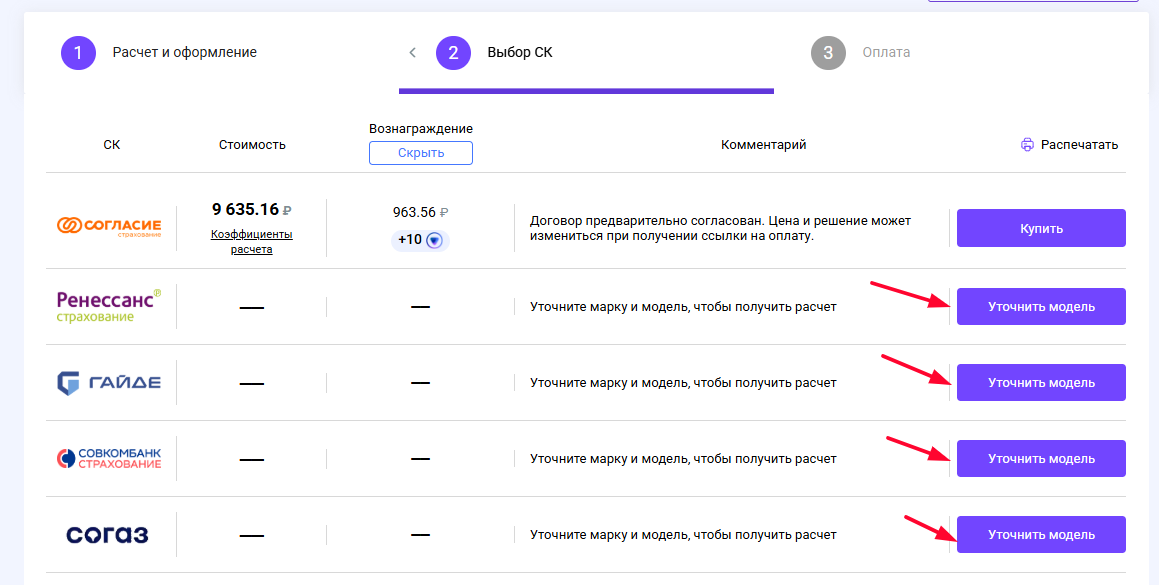Click the step 2 circle icon
Viewport: 1159px width, 585px height.
click(454, 53)
